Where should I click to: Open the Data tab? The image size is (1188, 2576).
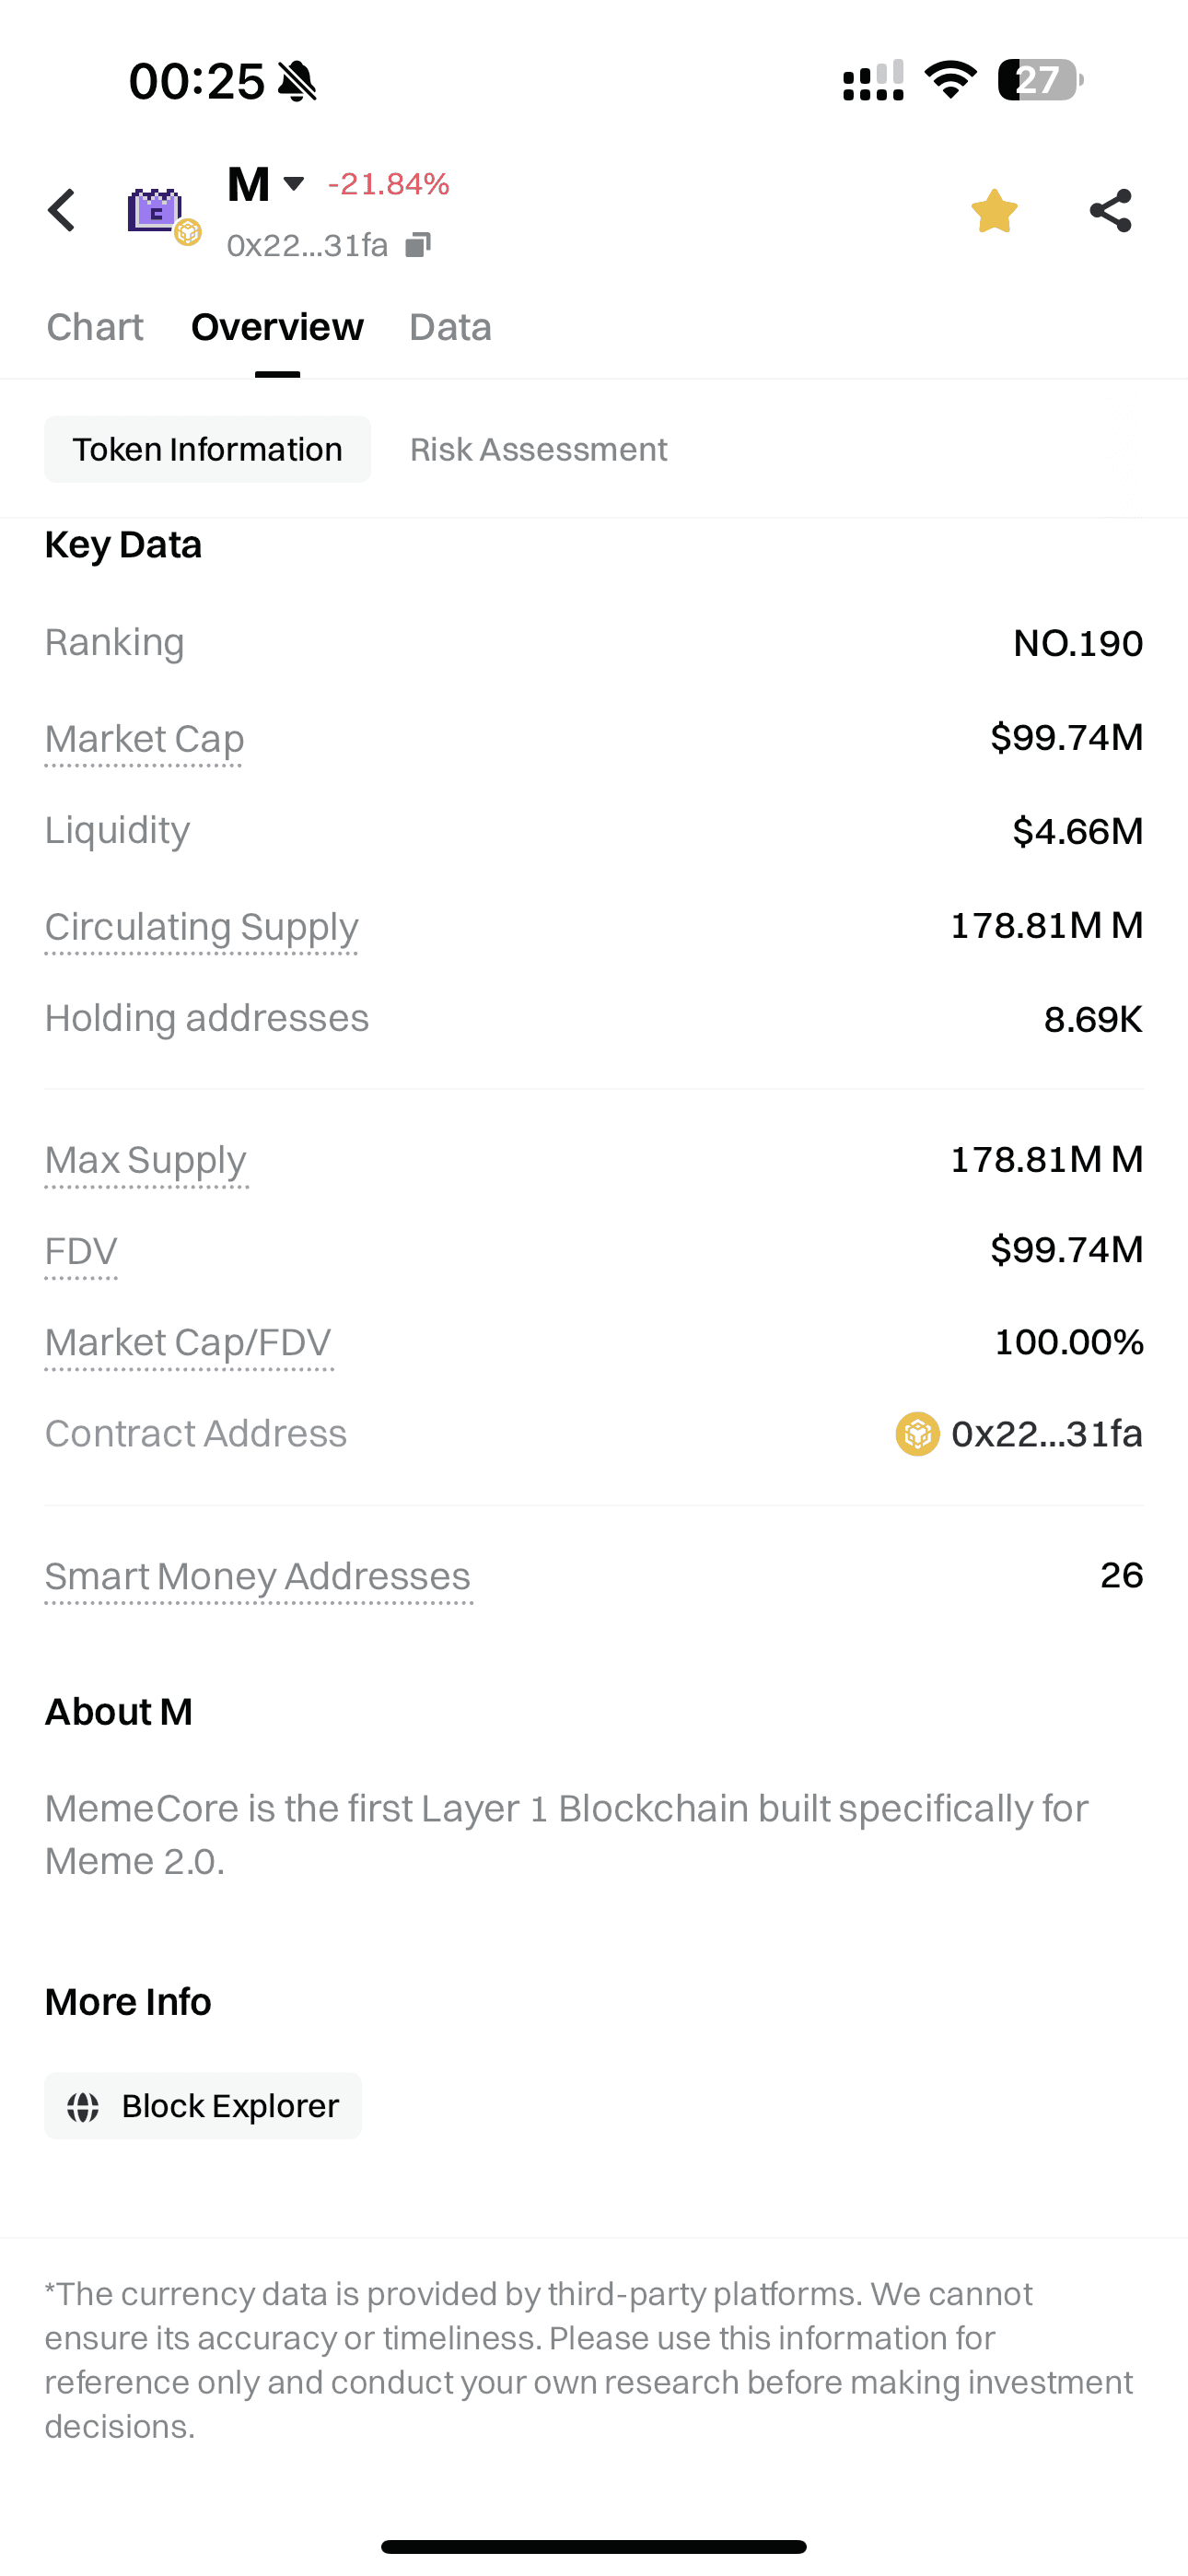point(450,327)
